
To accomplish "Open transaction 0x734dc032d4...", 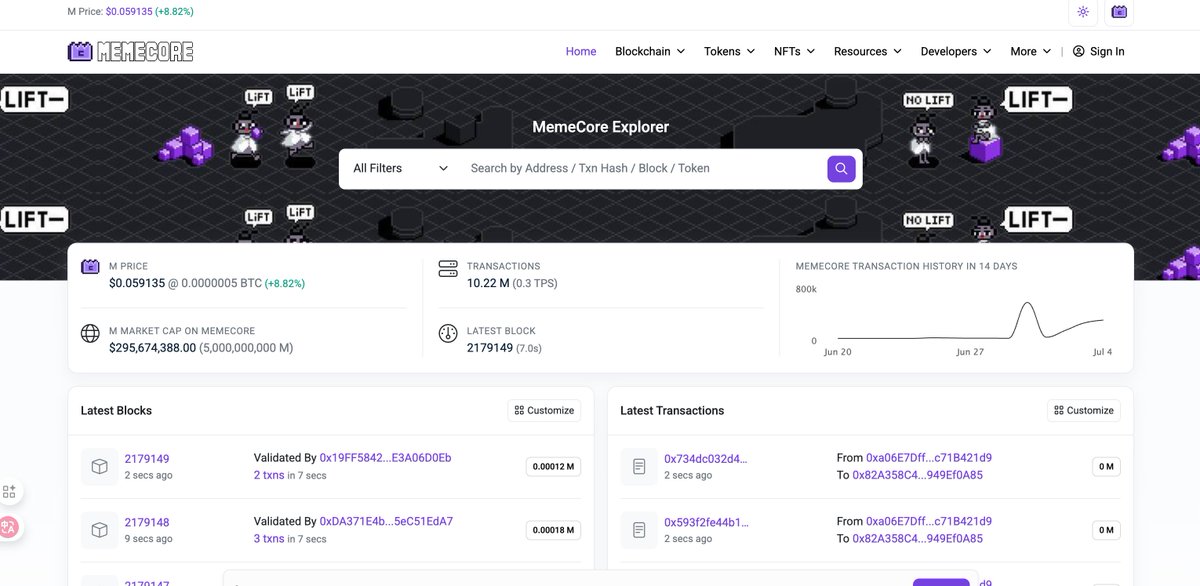I will click(705, 459).
